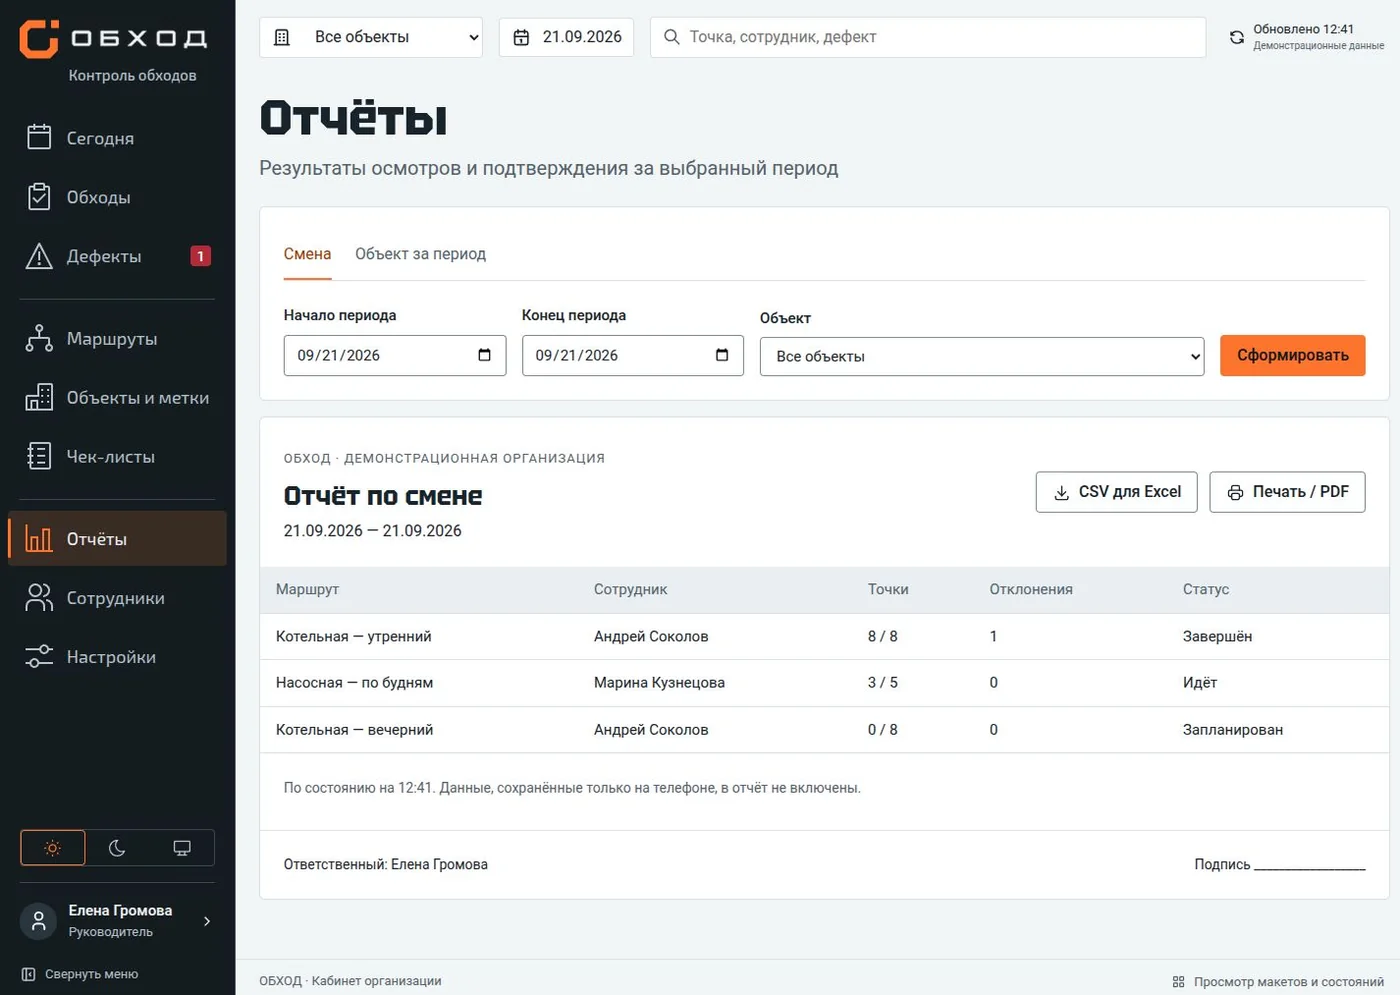Click the download icon on CSV button
1400x995 pixels.
click(1062, 492)
